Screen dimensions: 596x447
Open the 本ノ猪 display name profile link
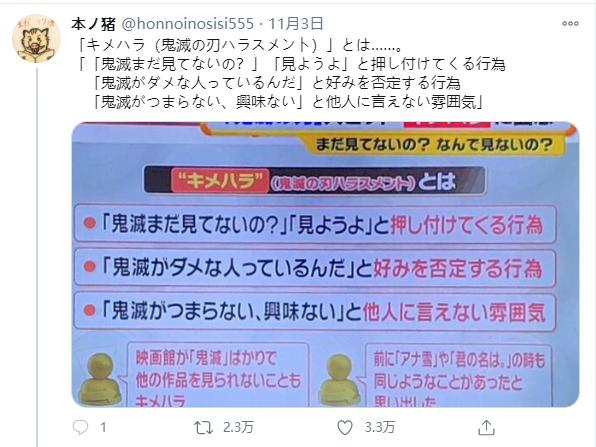[94, 24]
